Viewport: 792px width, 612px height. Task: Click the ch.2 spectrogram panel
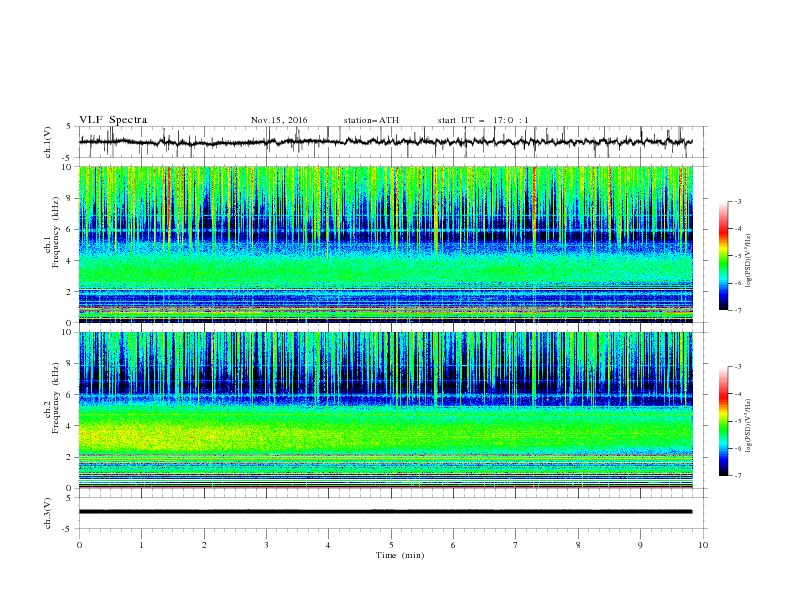pos(385,410)
